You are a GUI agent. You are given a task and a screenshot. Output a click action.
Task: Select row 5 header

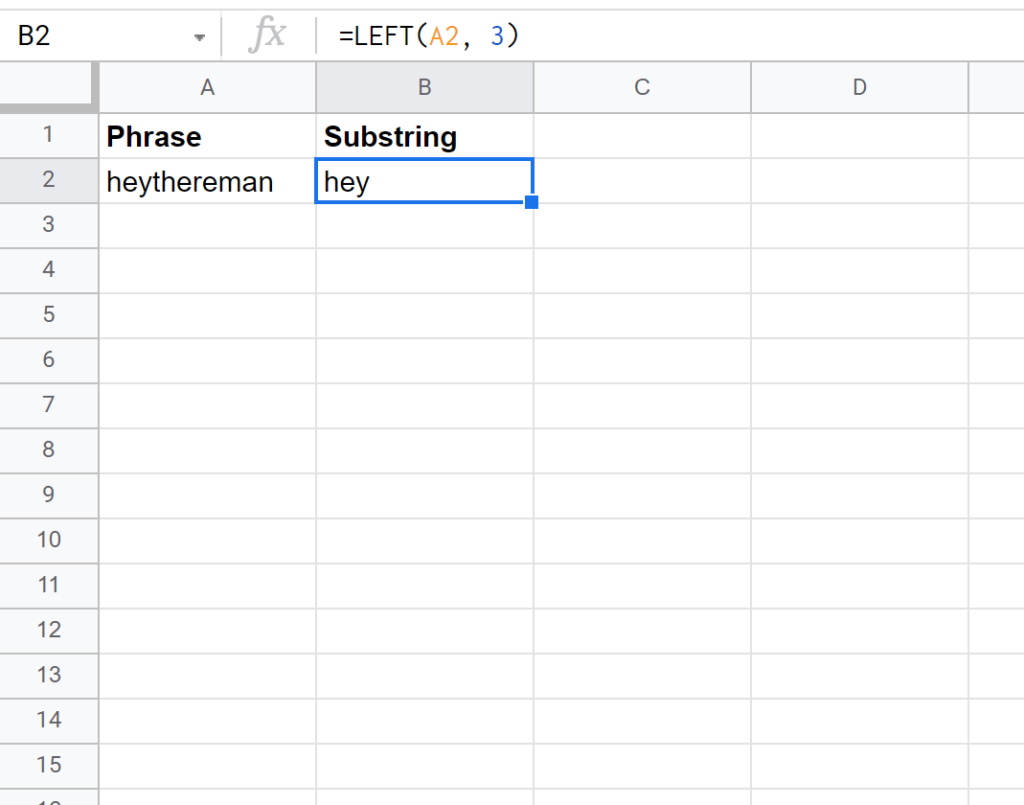(49, 315)
